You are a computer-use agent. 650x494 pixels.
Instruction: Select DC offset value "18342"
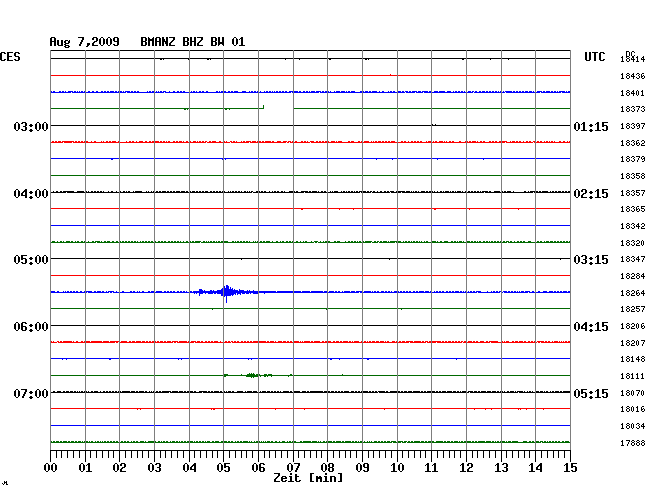point(633,226)
